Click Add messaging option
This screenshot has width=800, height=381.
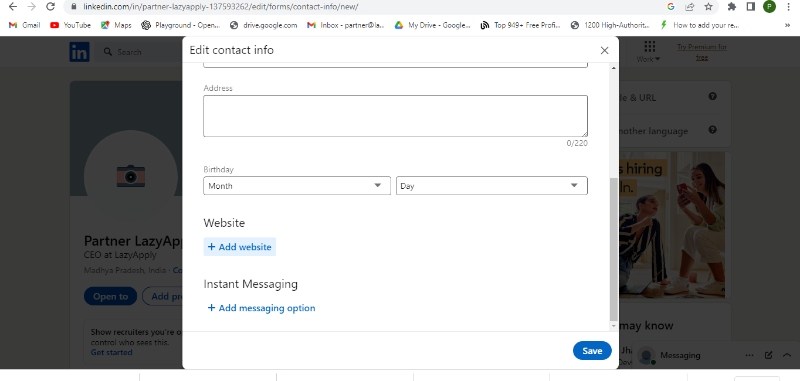261,308
